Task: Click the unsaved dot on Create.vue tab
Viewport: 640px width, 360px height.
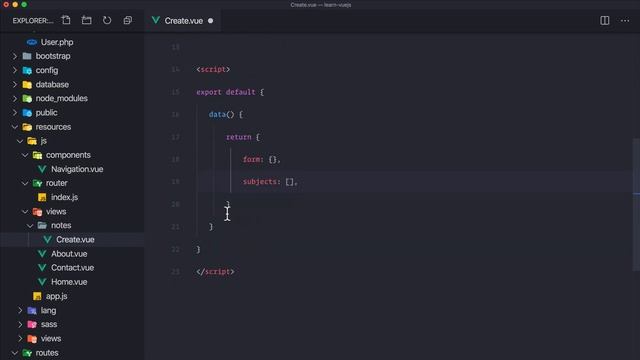Action: point(211,21)
